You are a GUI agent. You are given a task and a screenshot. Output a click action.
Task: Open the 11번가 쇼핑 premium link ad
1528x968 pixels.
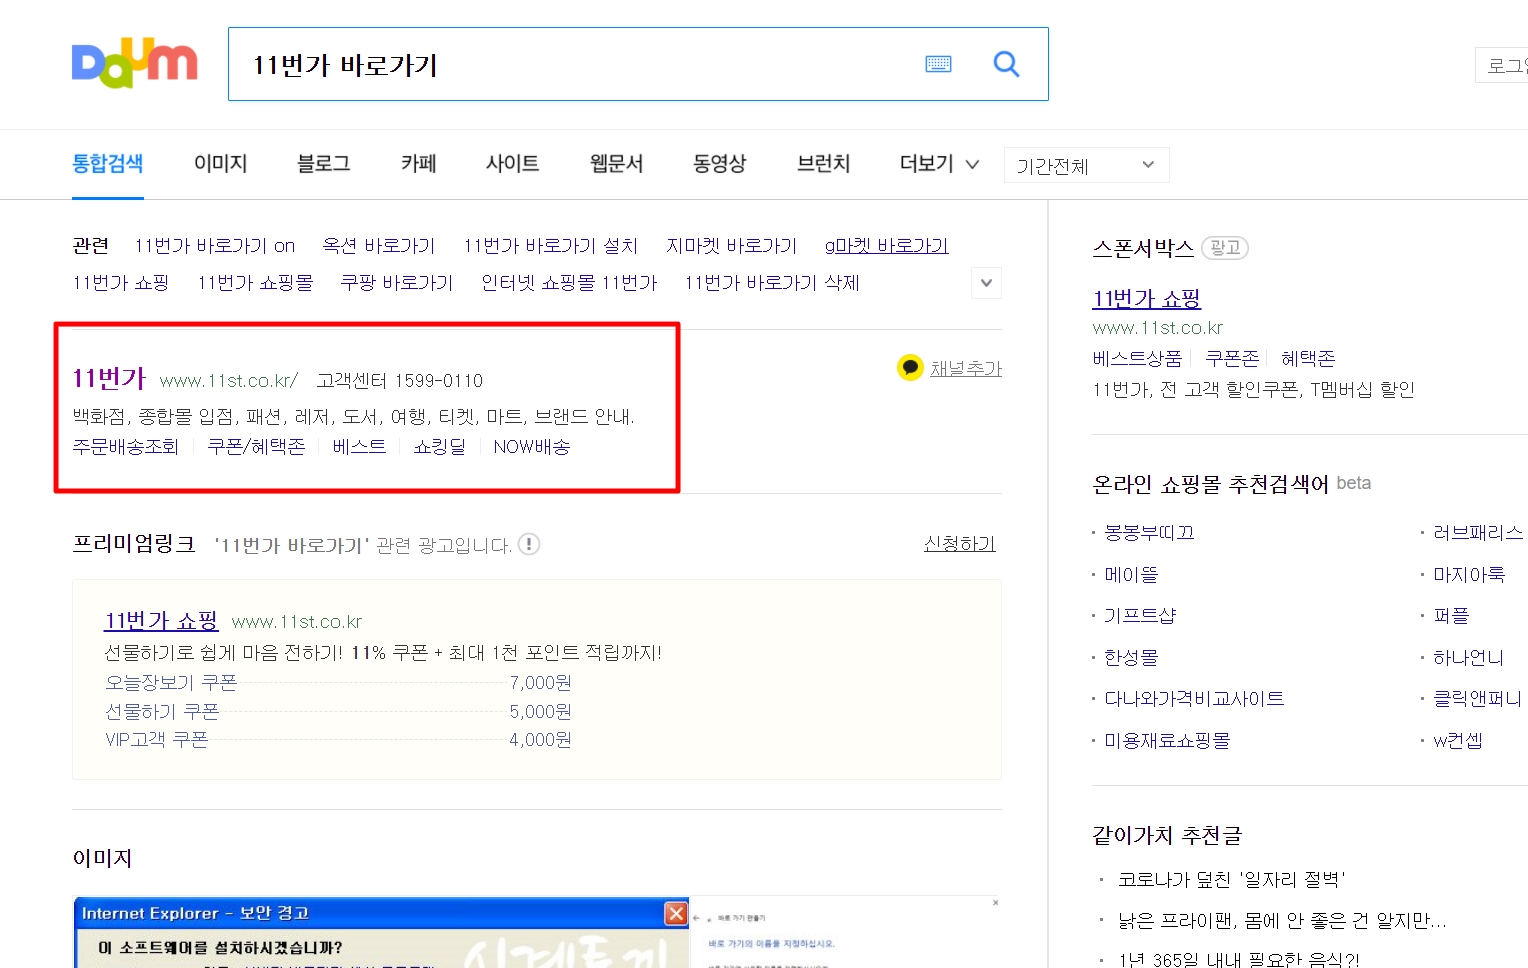161,620
